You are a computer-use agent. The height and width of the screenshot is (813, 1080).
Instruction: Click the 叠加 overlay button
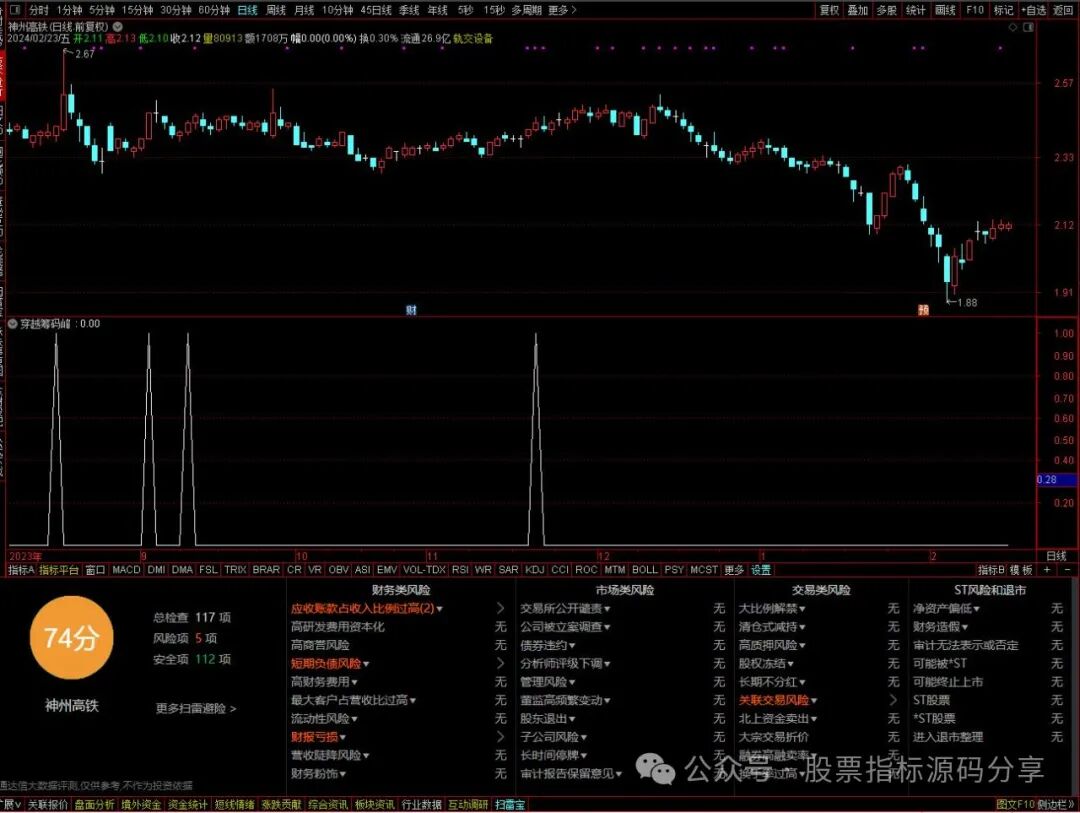coord(858,10)
